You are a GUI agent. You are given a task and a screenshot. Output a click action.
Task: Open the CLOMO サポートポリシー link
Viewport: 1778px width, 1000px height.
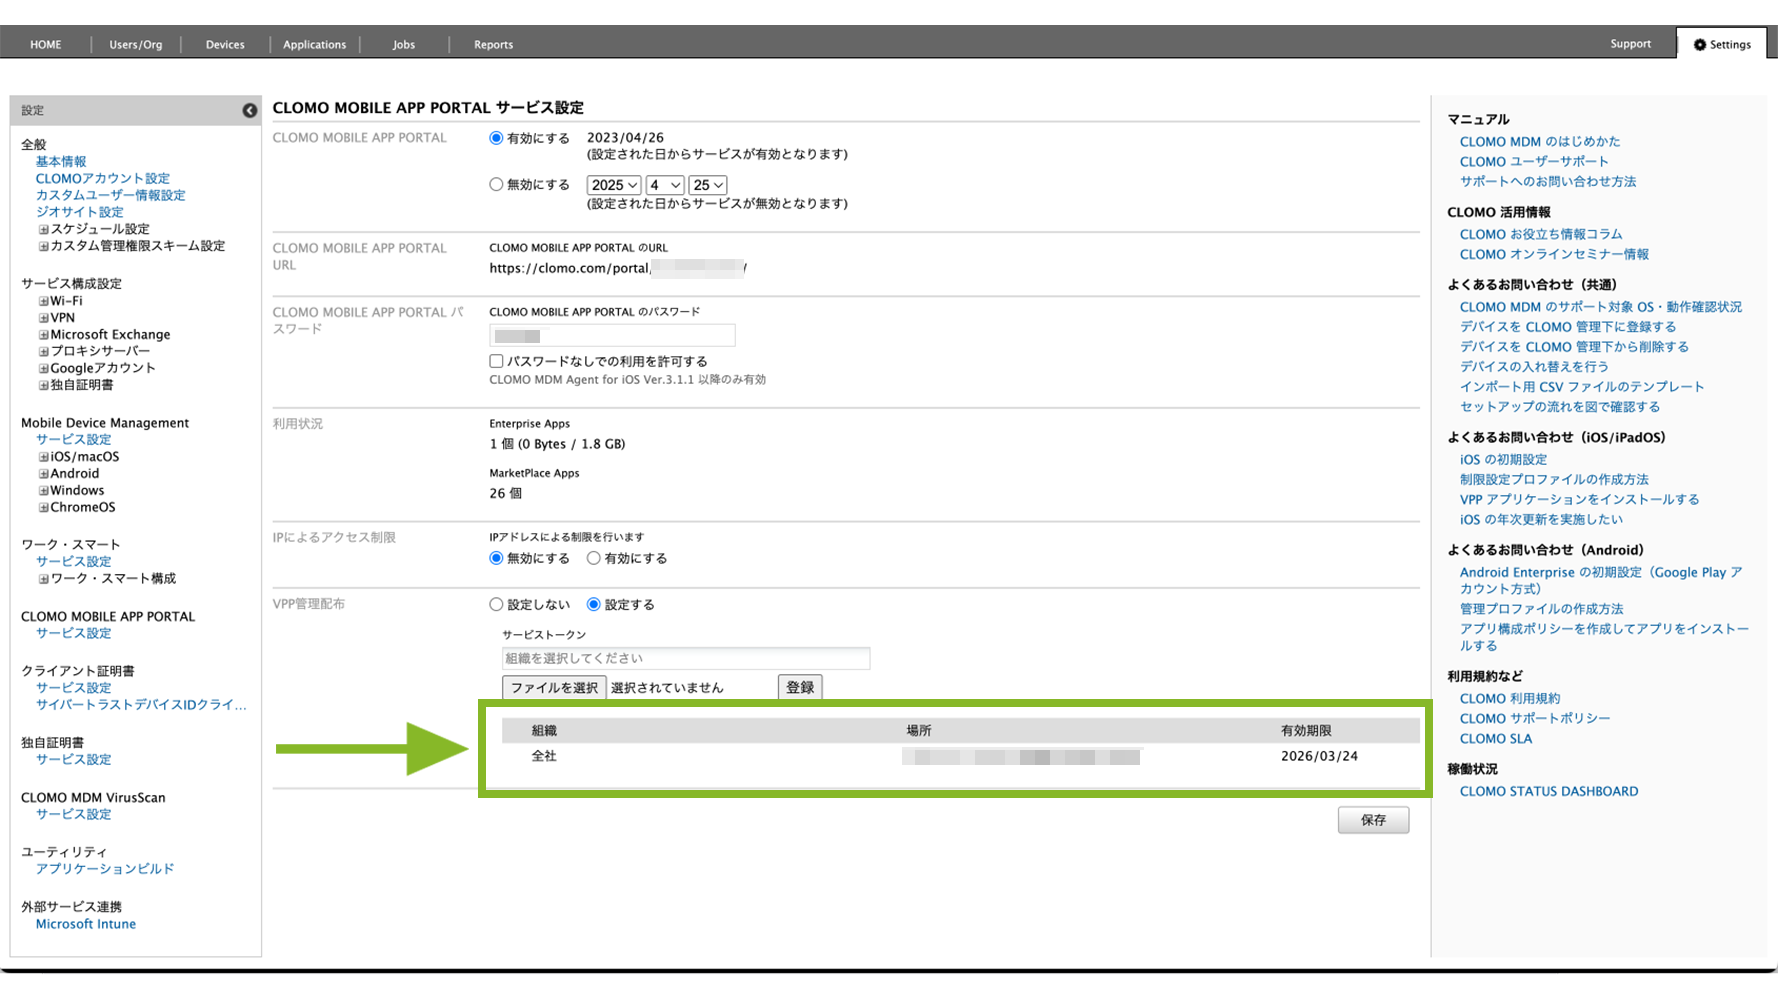1535,719
